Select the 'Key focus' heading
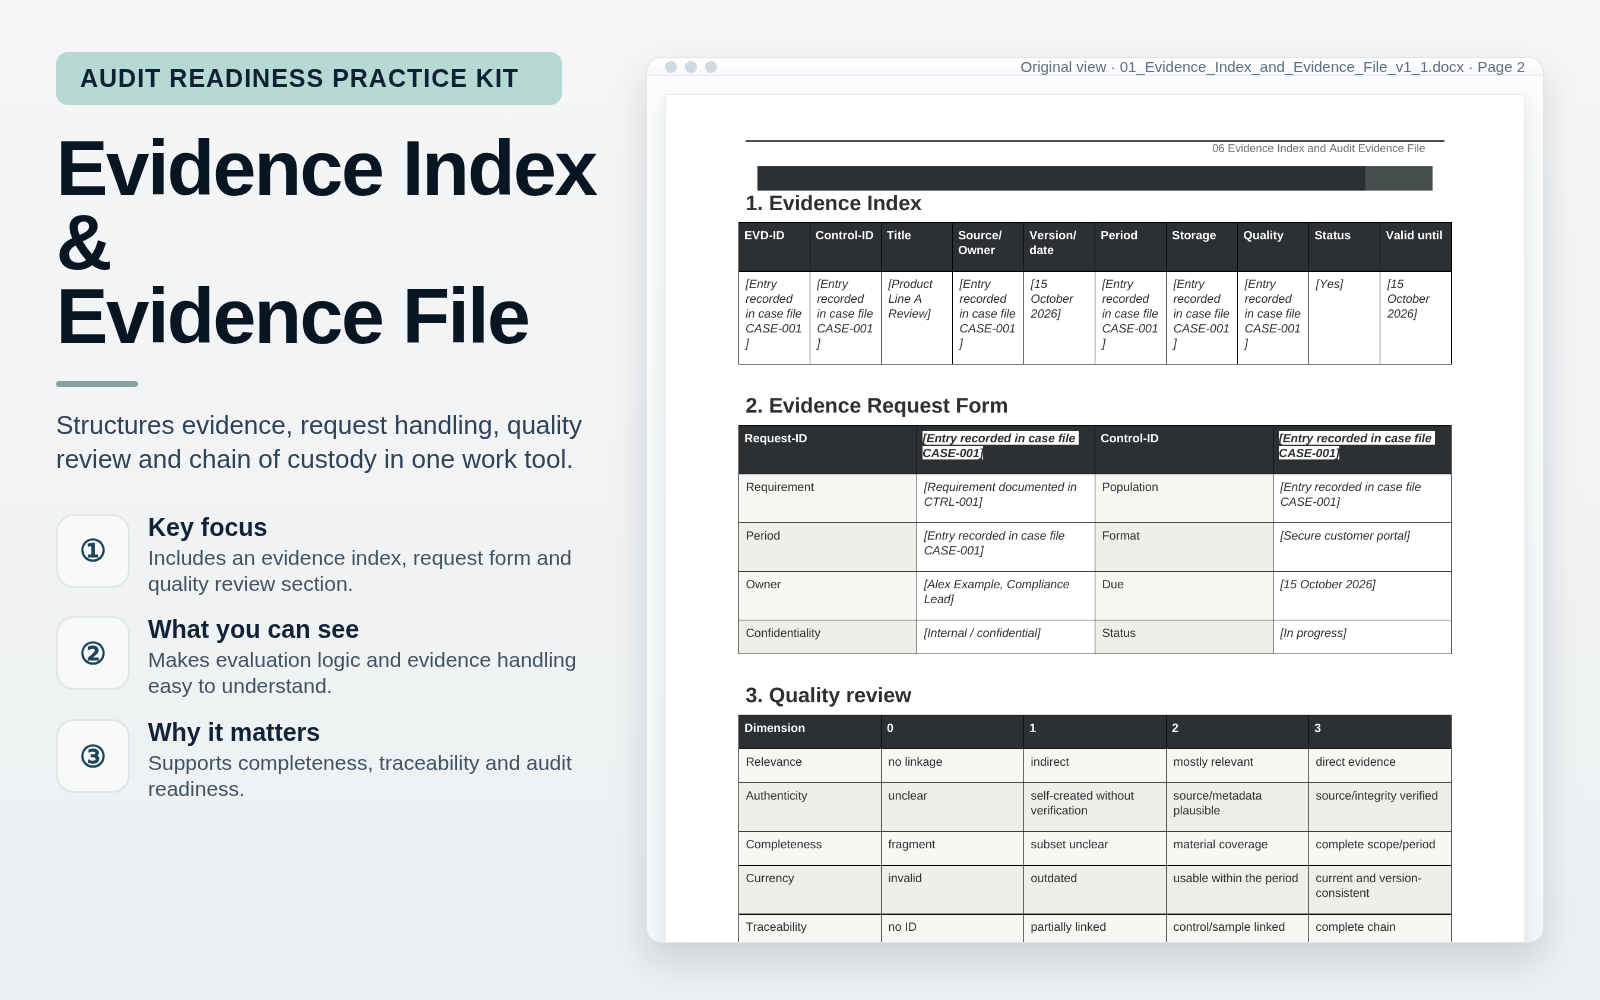This screenshot has width=1600, height=1000. (207, 527)
